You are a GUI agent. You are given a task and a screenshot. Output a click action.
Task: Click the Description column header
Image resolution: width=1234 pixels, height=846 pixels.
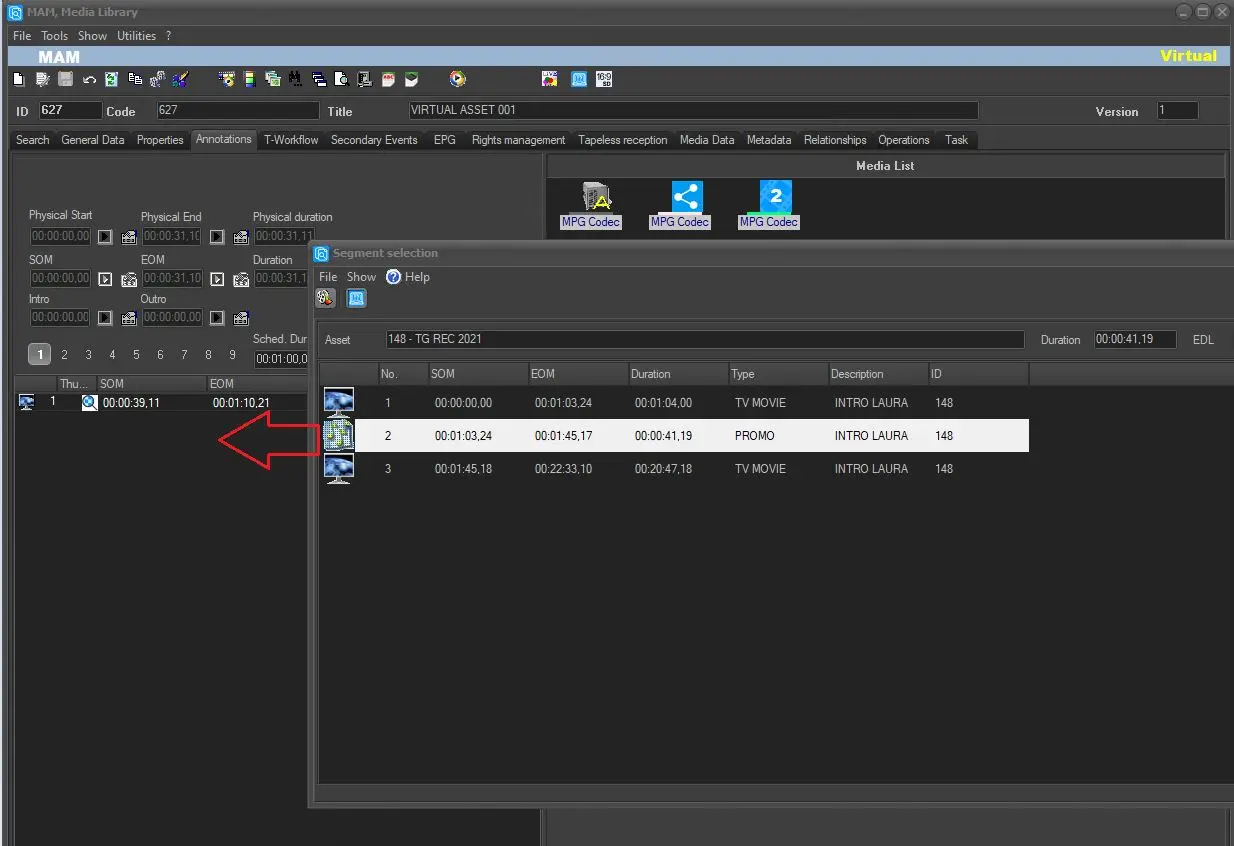[x=858, y=374]
